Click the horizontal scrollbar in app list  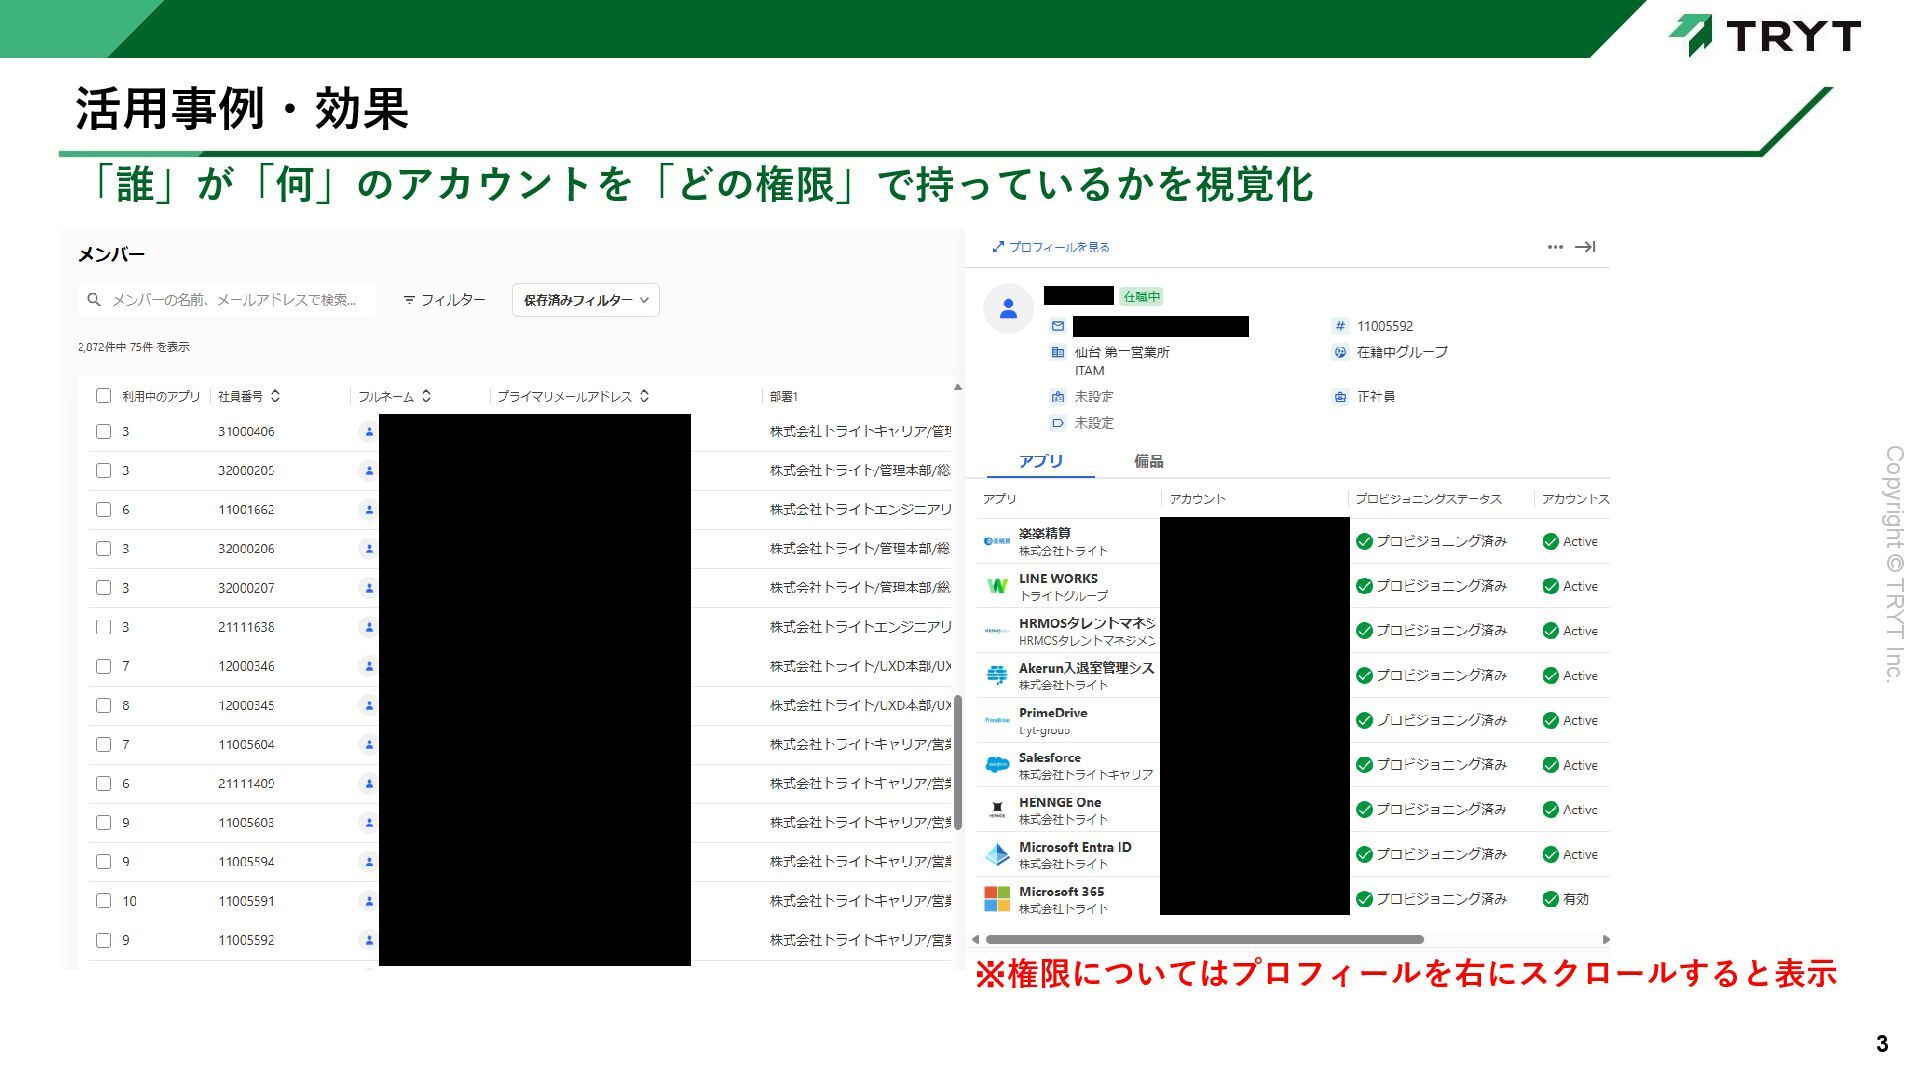1204,940
